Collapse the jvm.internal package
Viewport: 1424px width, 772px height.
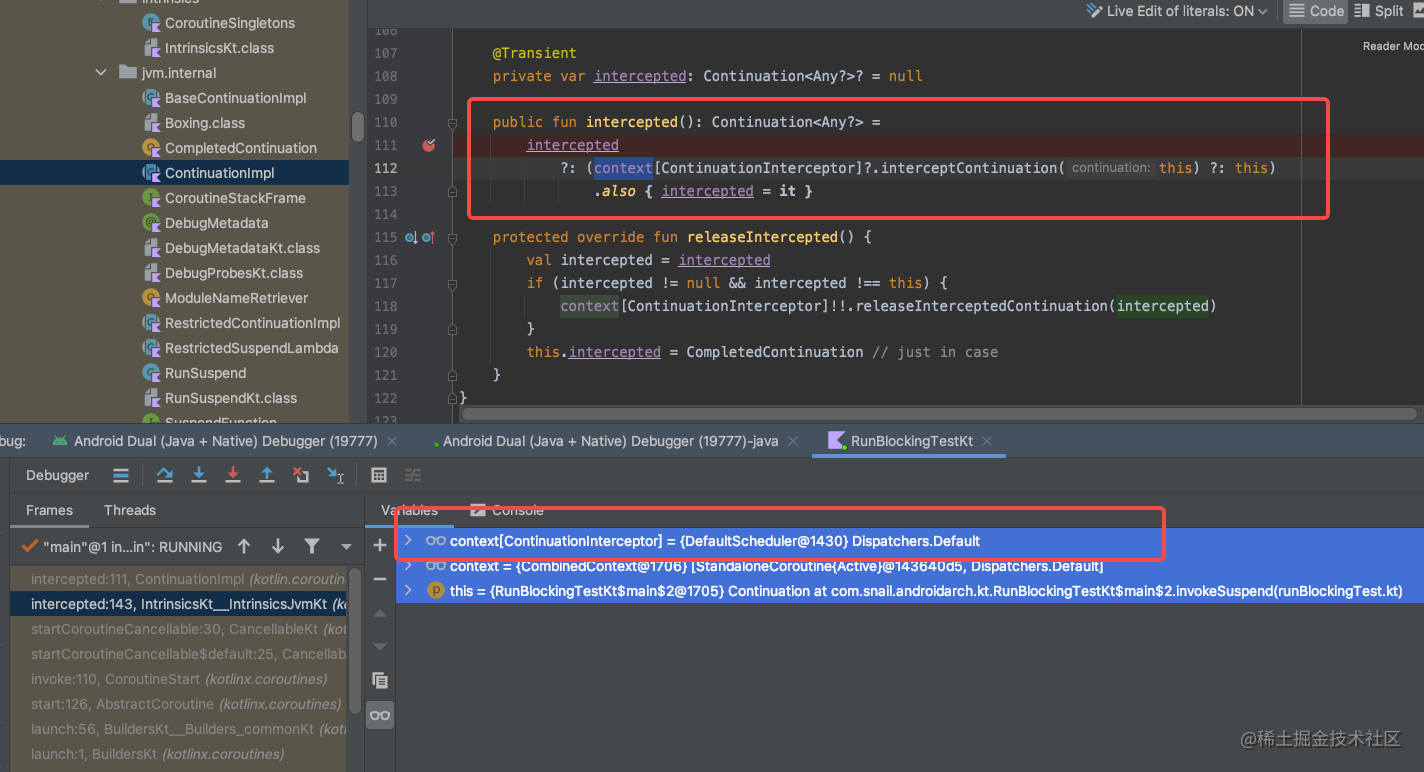[101, 73]
